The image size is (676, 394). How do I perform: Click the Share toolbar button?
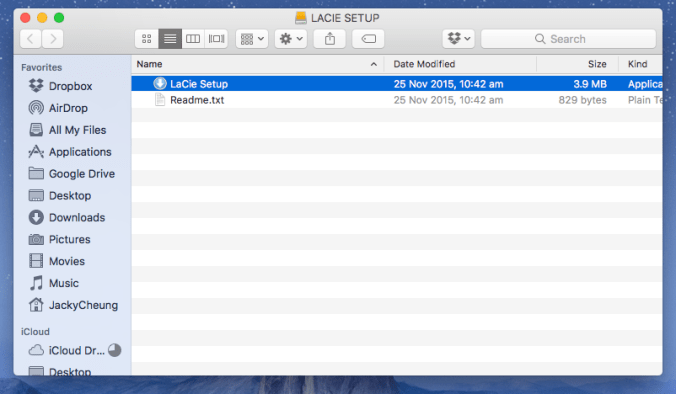pos(330,39)
